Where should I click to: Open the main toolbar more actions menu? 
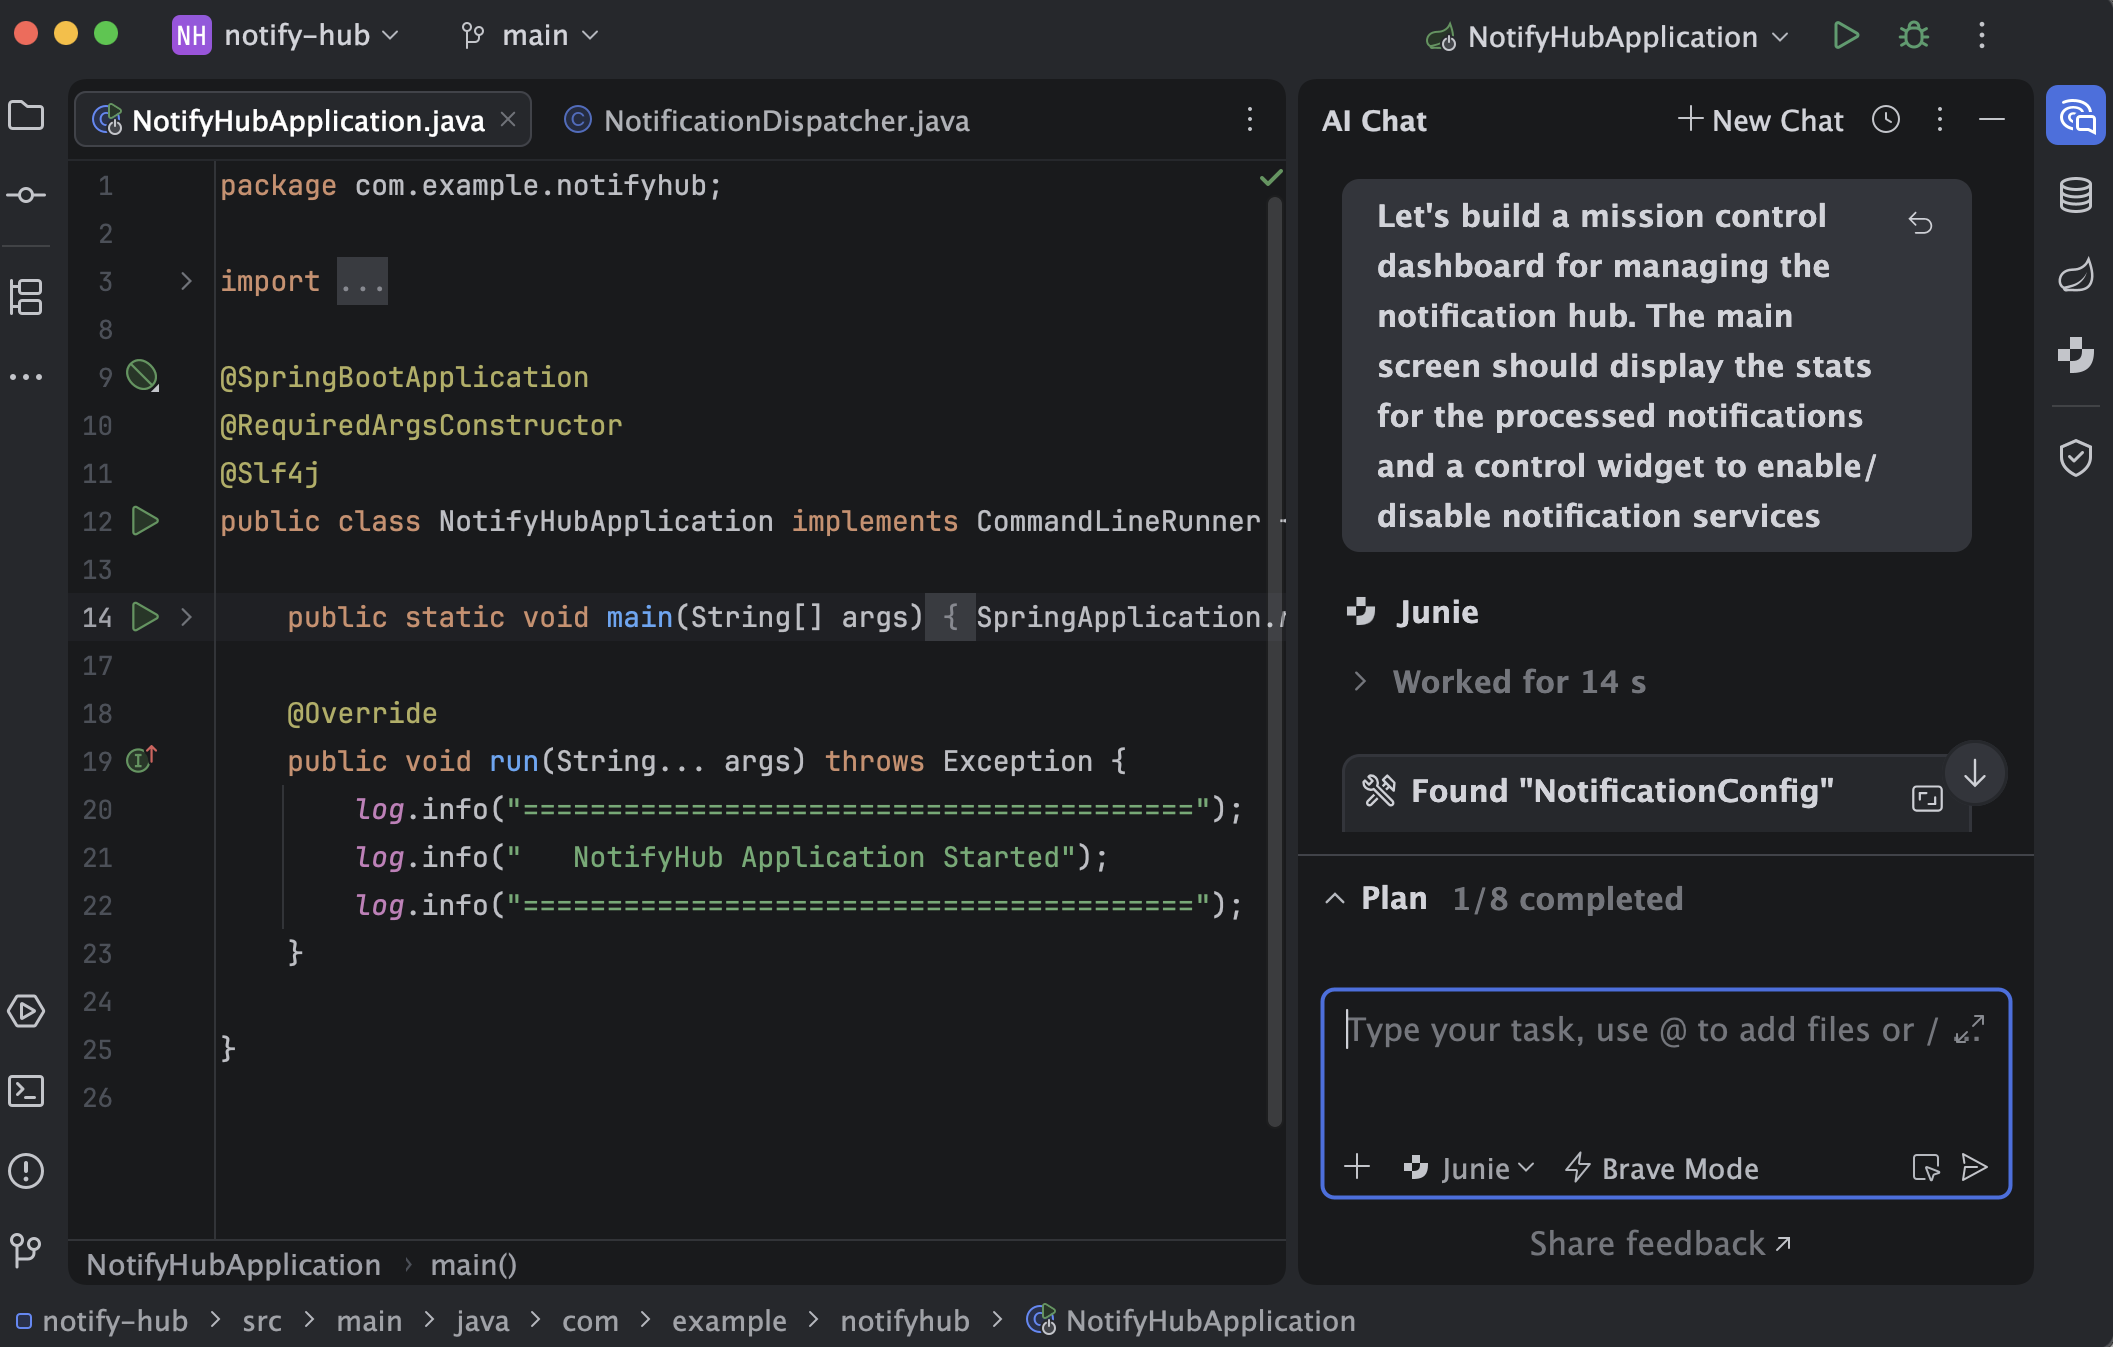coord(1981,36)
